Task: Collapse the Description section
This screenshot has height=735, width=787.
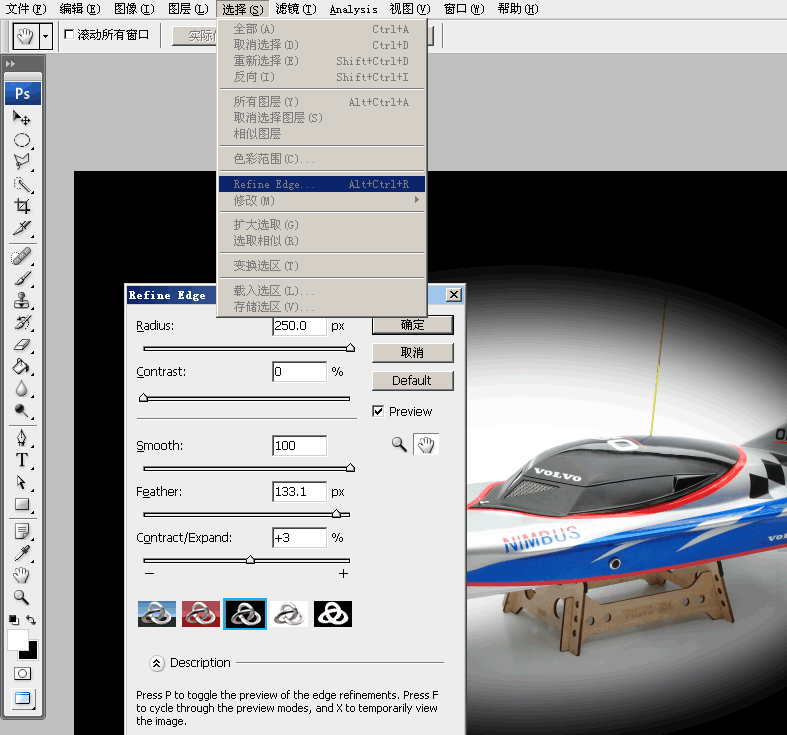Action: point(157,664)
